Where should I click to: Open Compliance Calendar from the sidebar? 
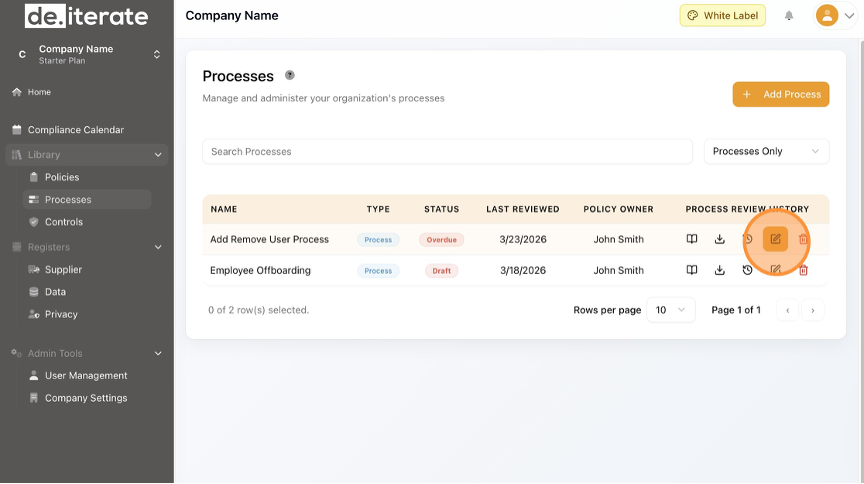click(x=76, y=130)
